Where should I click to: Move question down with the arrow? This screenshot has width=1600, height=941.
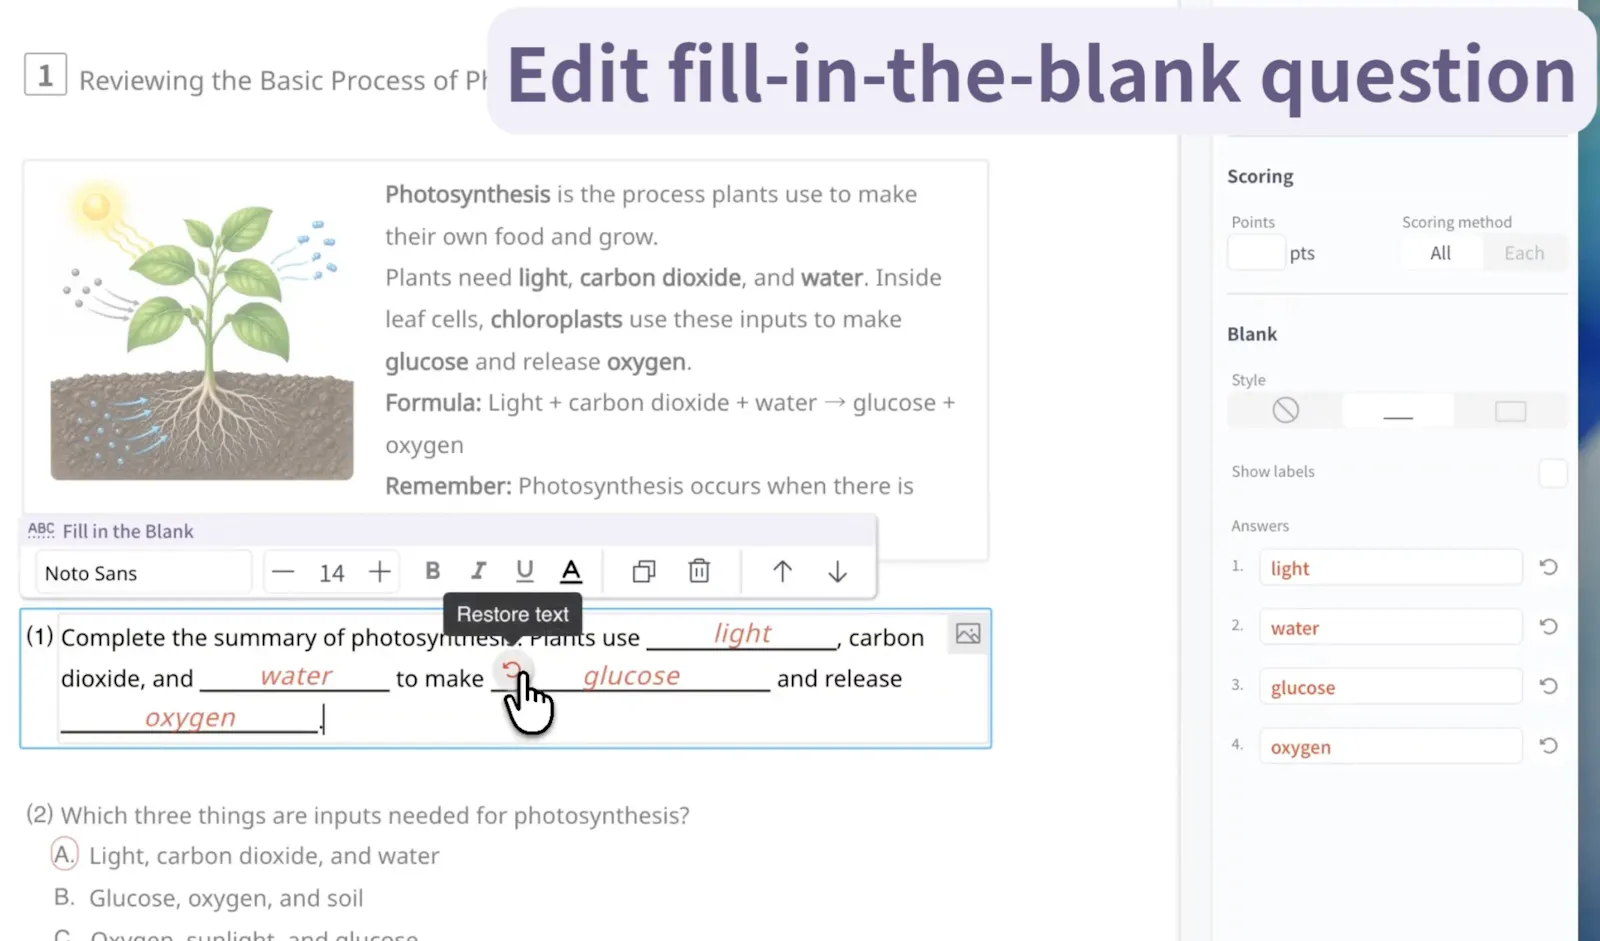point(838,571)
